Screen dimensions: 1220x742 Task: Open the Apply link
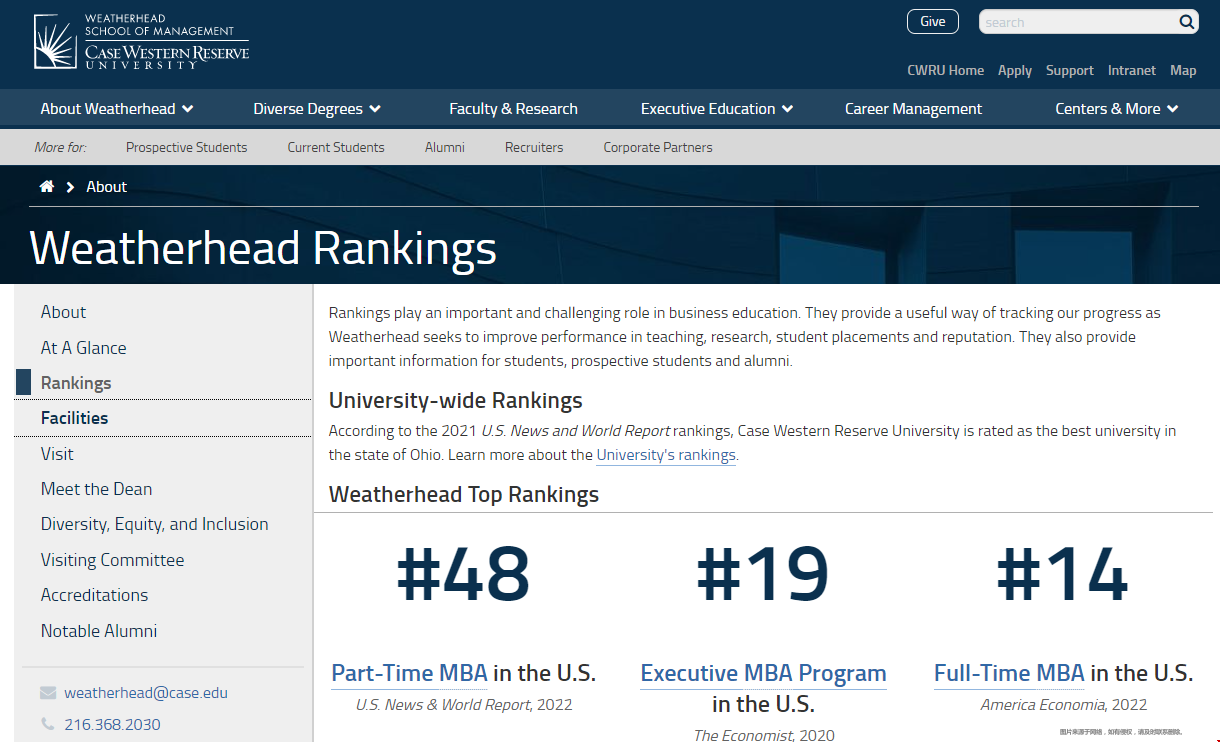tap(1015, 70)
